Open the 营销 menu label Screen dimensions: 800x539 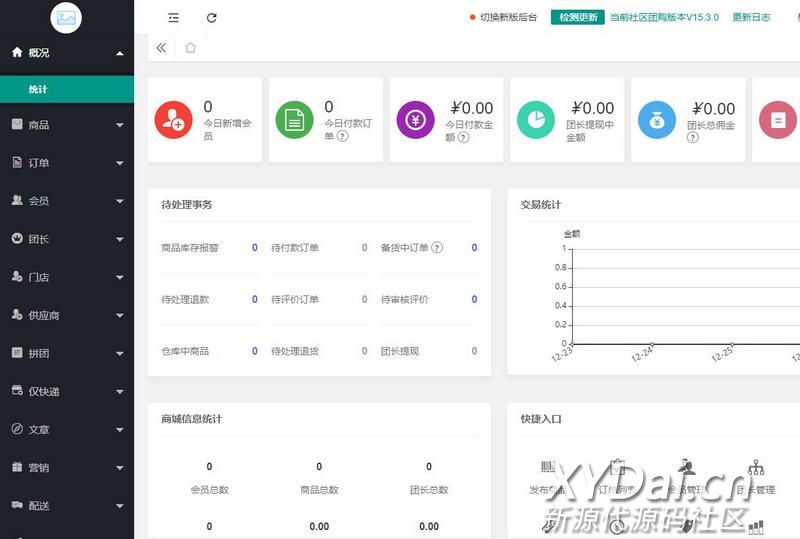39,468
